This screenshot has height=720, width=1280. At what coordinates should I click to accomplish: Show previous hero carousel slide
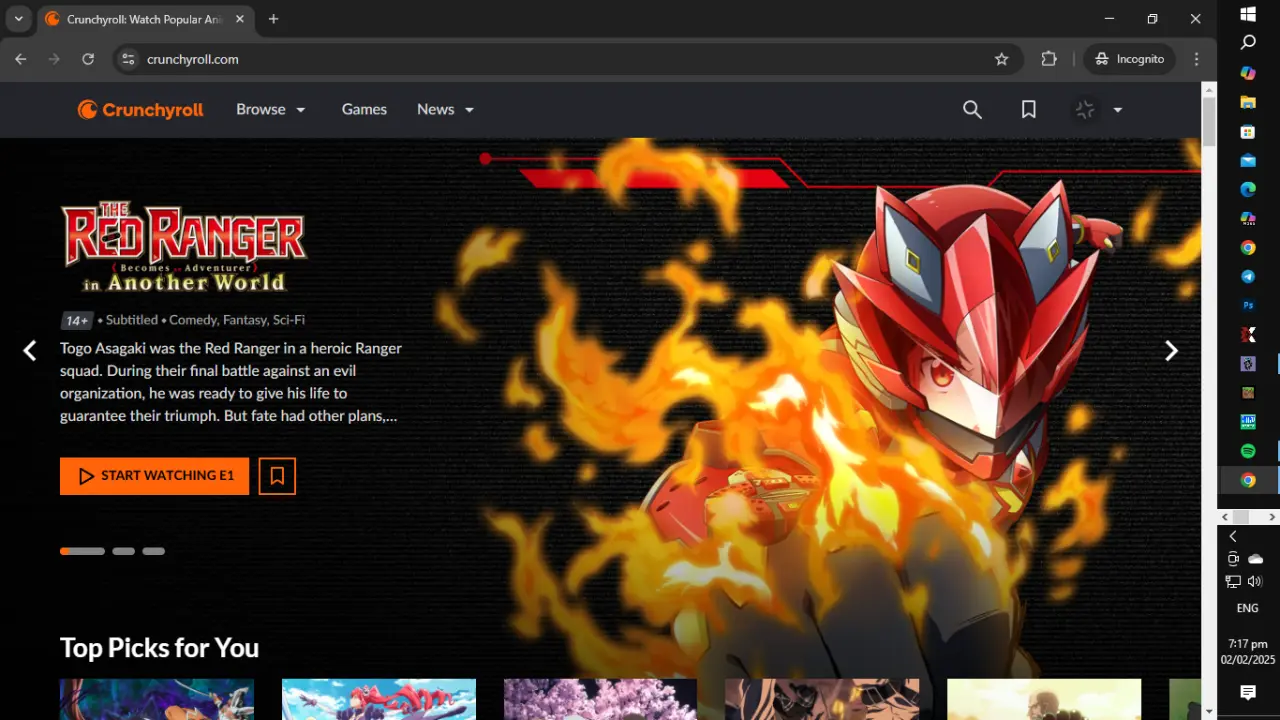pos(30,350)
